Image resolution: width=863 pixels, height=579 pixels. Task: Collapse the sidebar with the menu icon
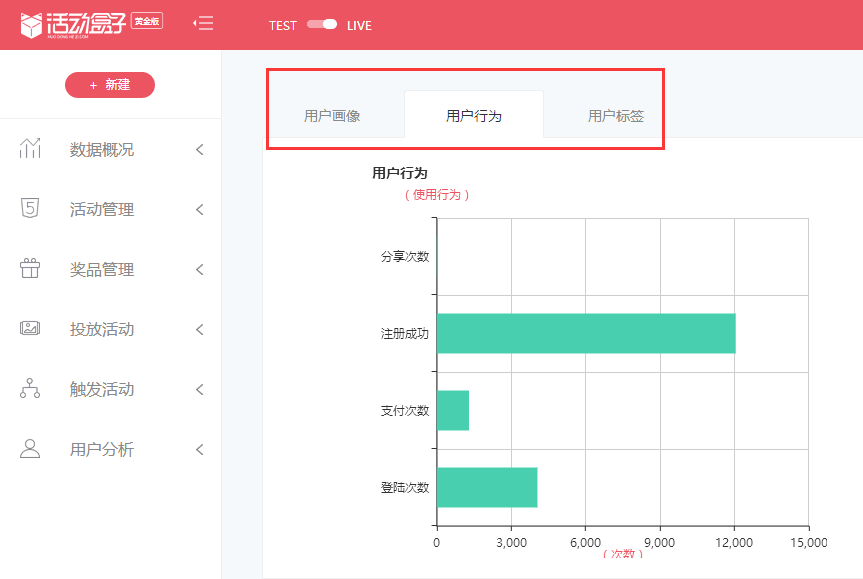point(203,24)
